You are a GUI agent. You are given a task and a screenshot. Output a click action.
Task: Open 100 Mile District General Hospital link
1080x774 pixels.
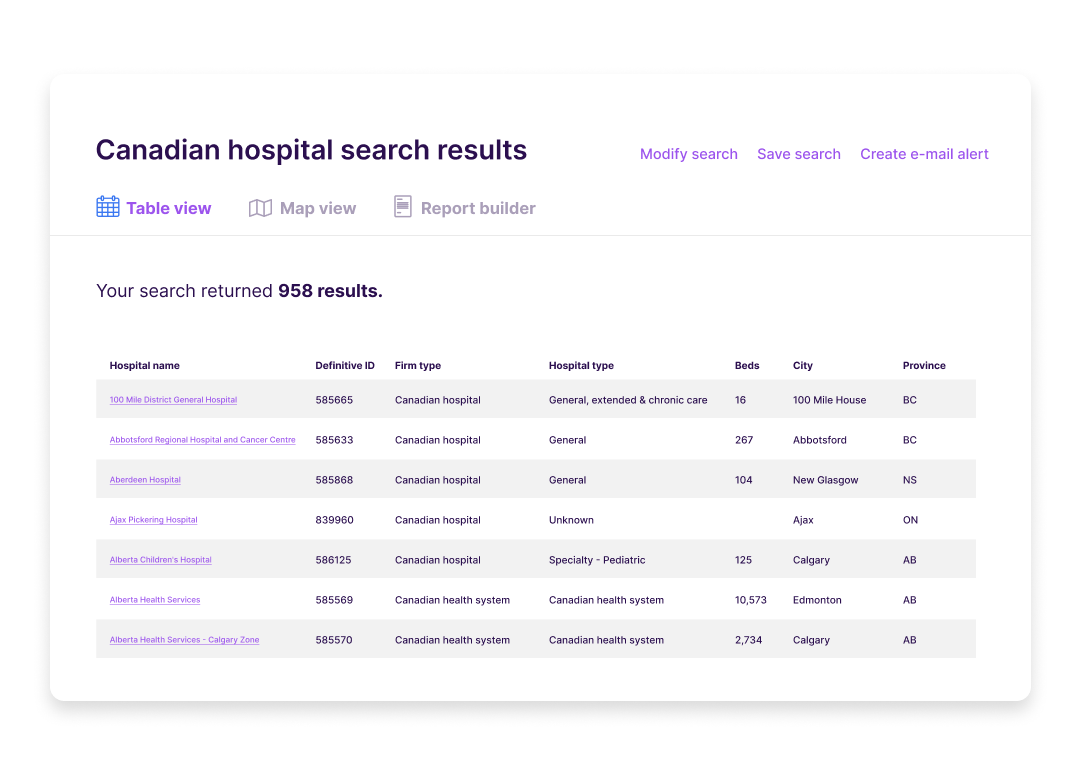click(x=174, y=400)
